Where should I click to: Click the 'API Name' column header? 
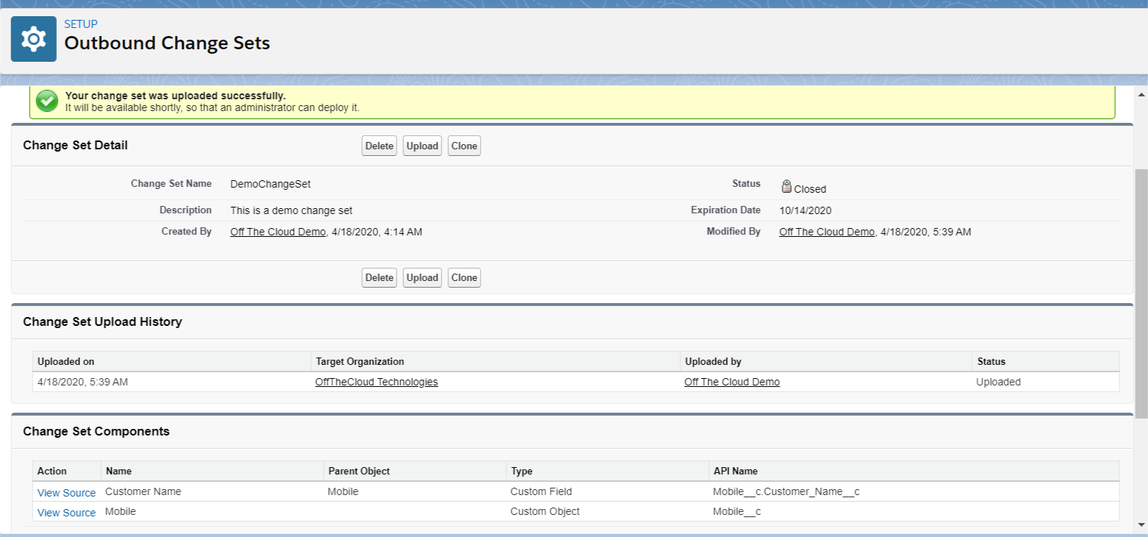tap(914, 471)
